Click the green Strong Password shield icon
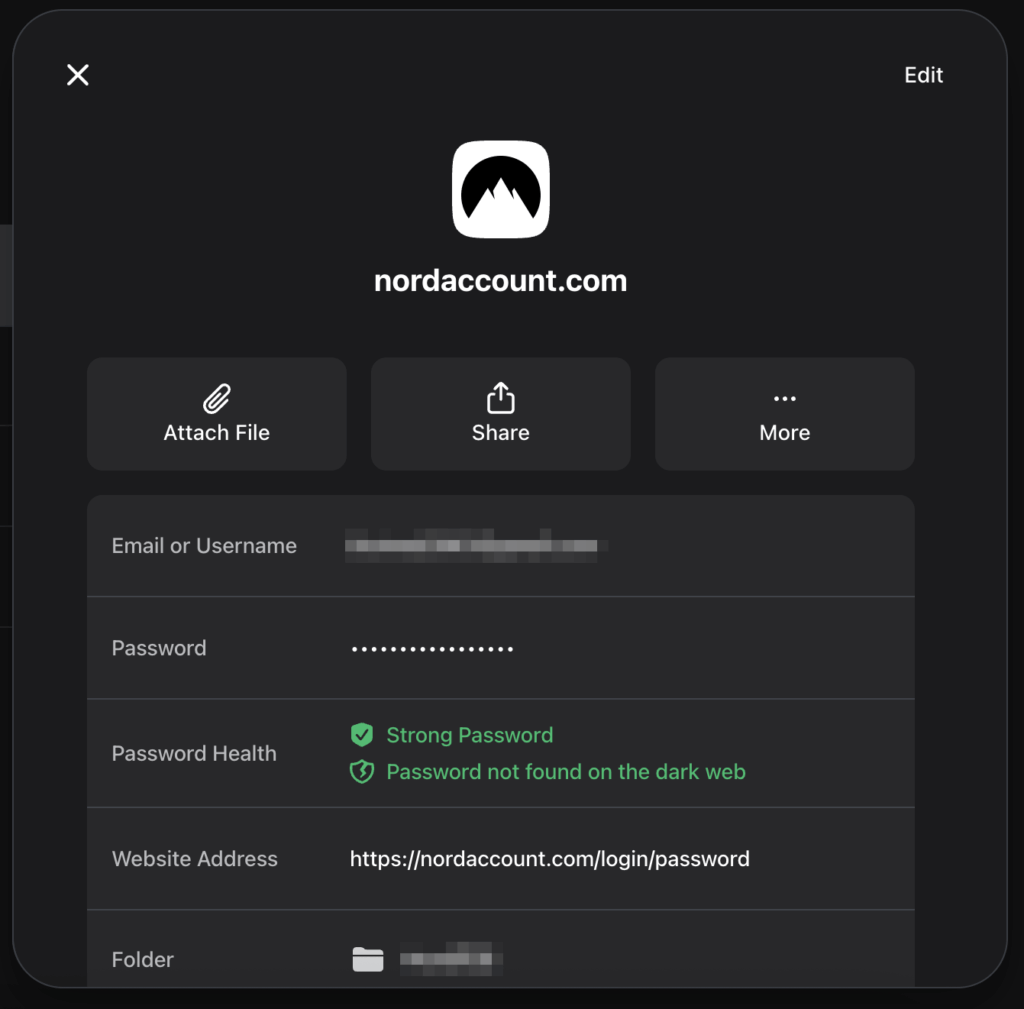This screenshot has width=1024, height=1009. (x=362, y=735)
